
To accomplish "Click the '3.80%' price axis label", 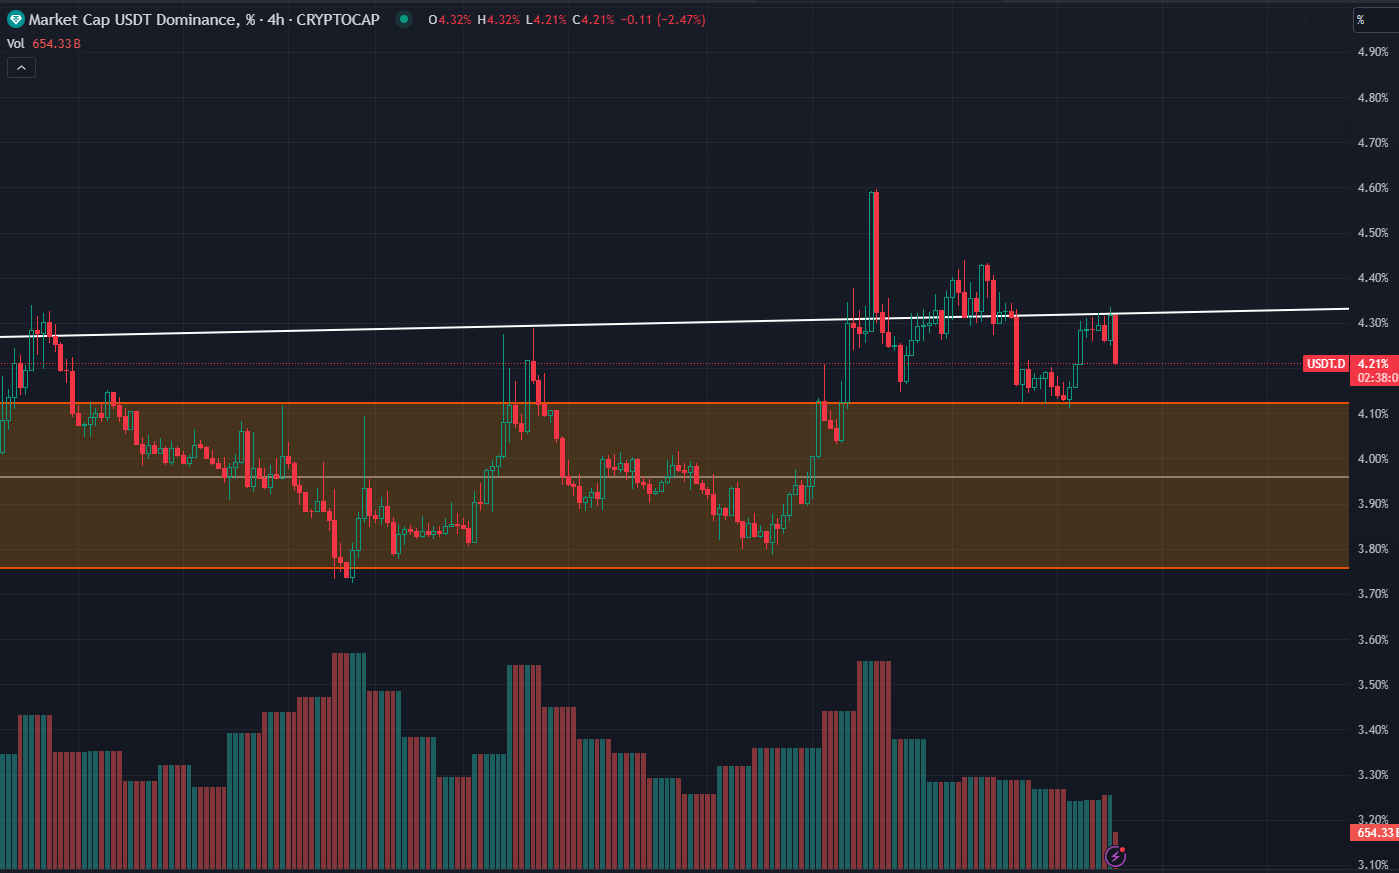I will click(1372, 549).
